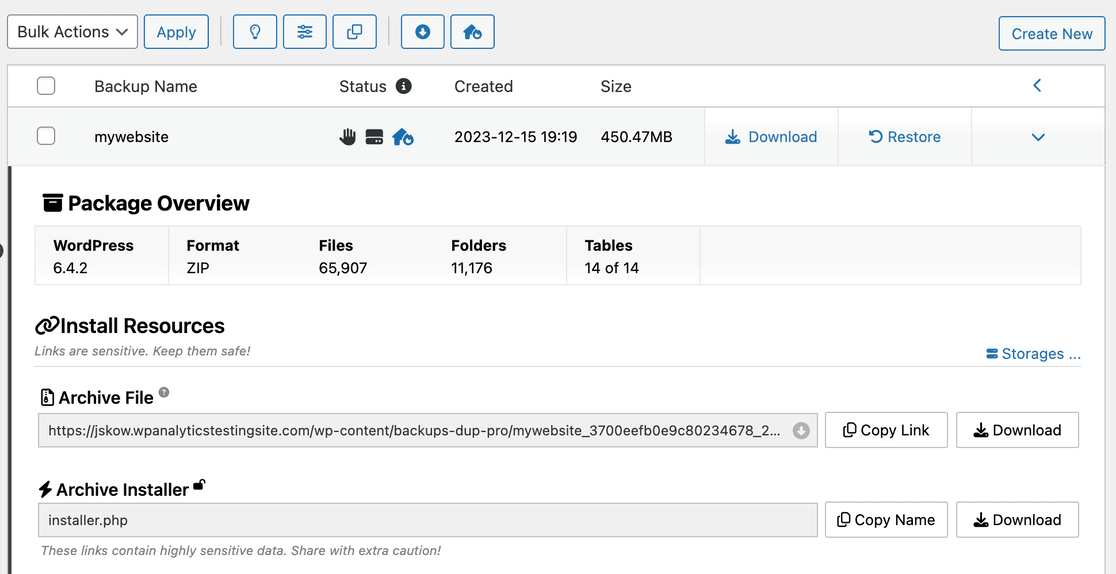The image size is (1116, 574).
Task: Click the Status info icon
Action: click(x=403, y=86)
